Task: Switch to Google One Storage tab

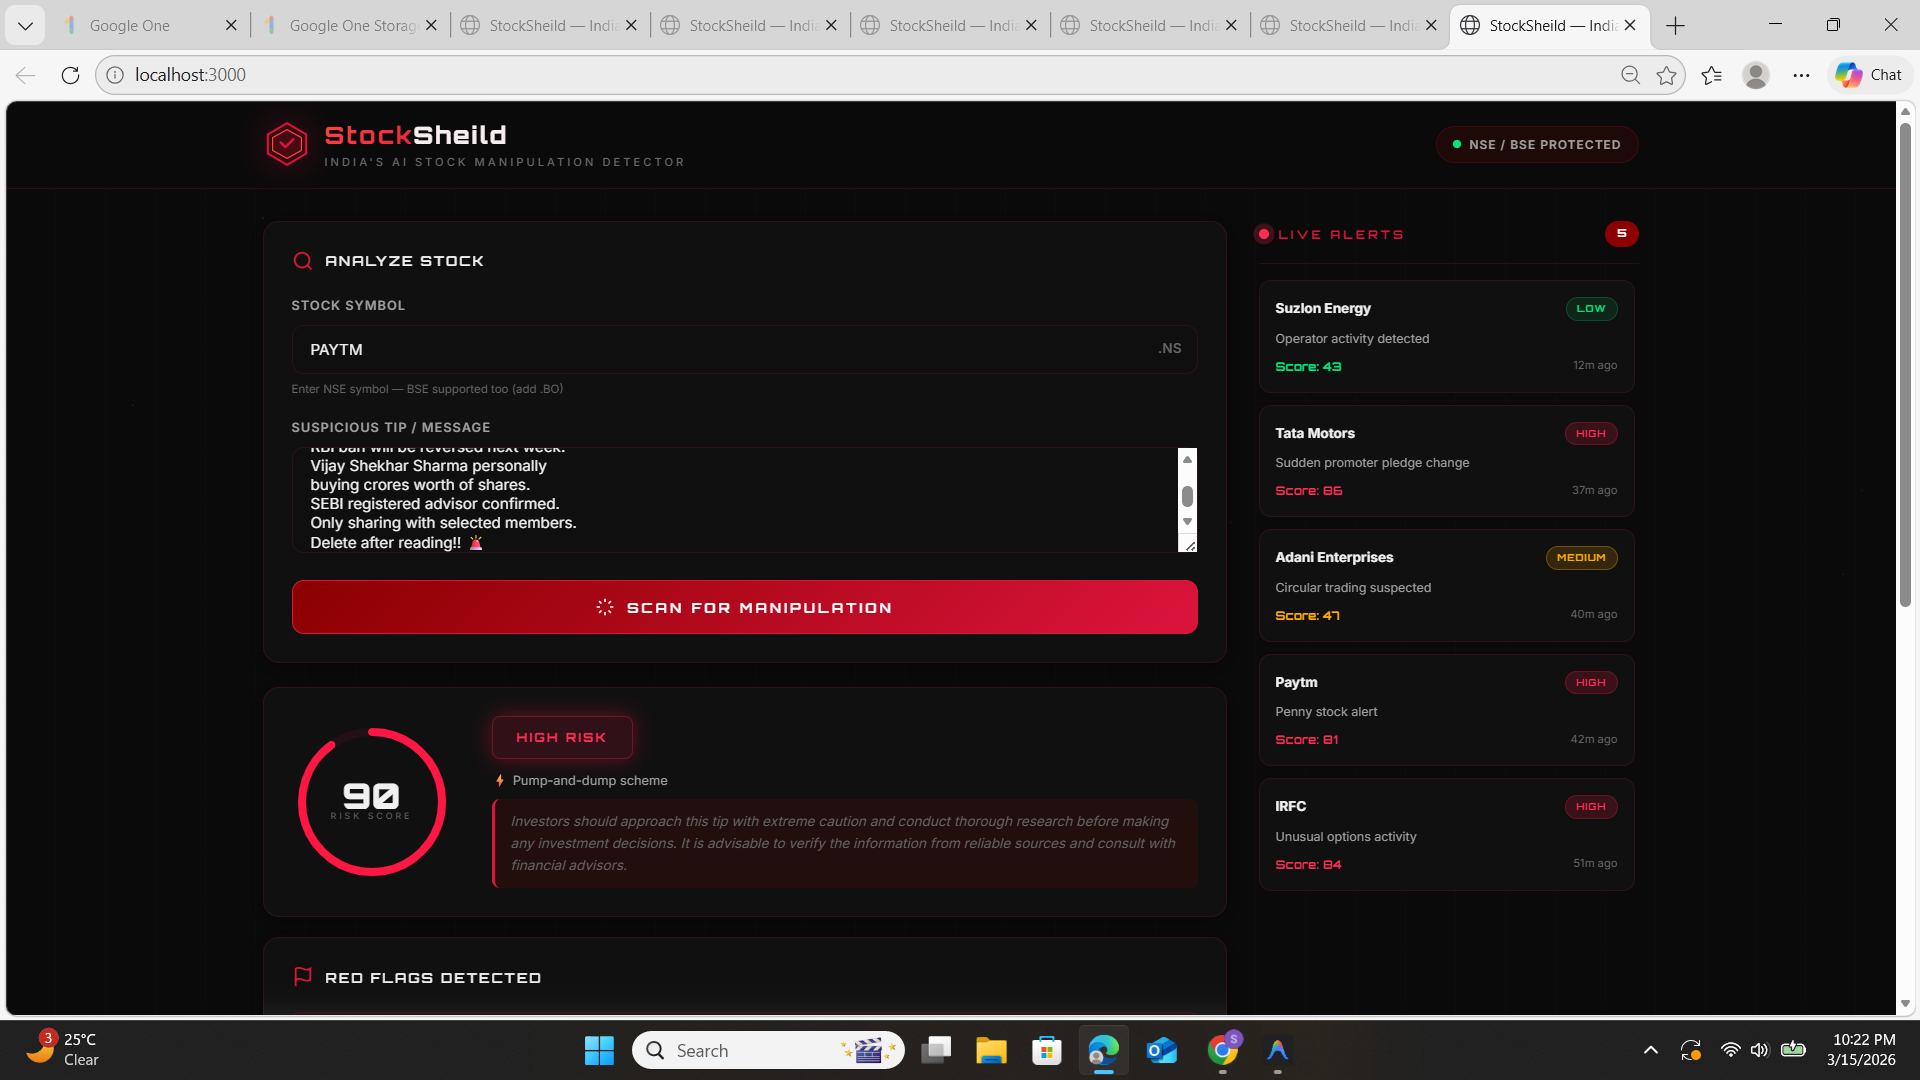Action: click(350, 25)
